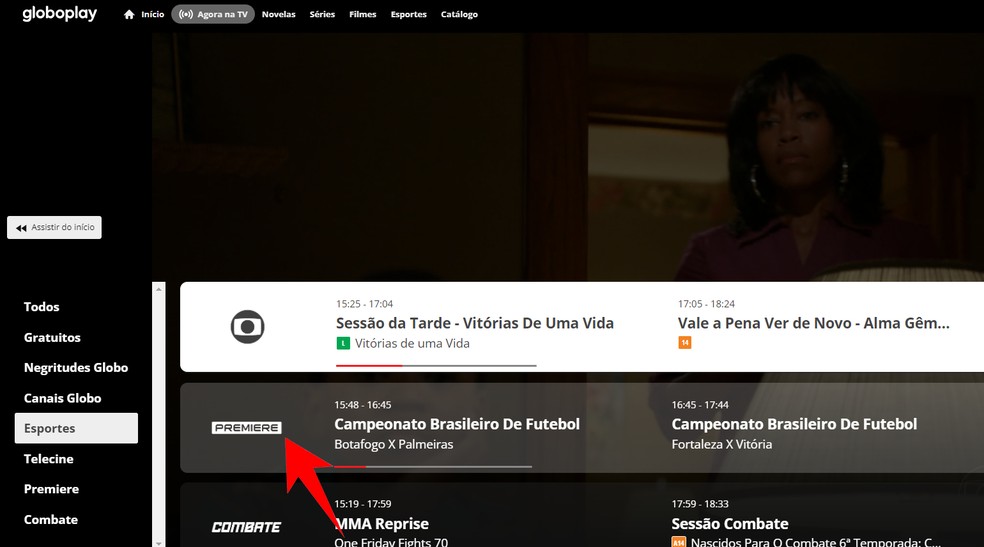Click the Globo program progress bar
The width and height of the screenshot is (984, 547).
point(436,365)
